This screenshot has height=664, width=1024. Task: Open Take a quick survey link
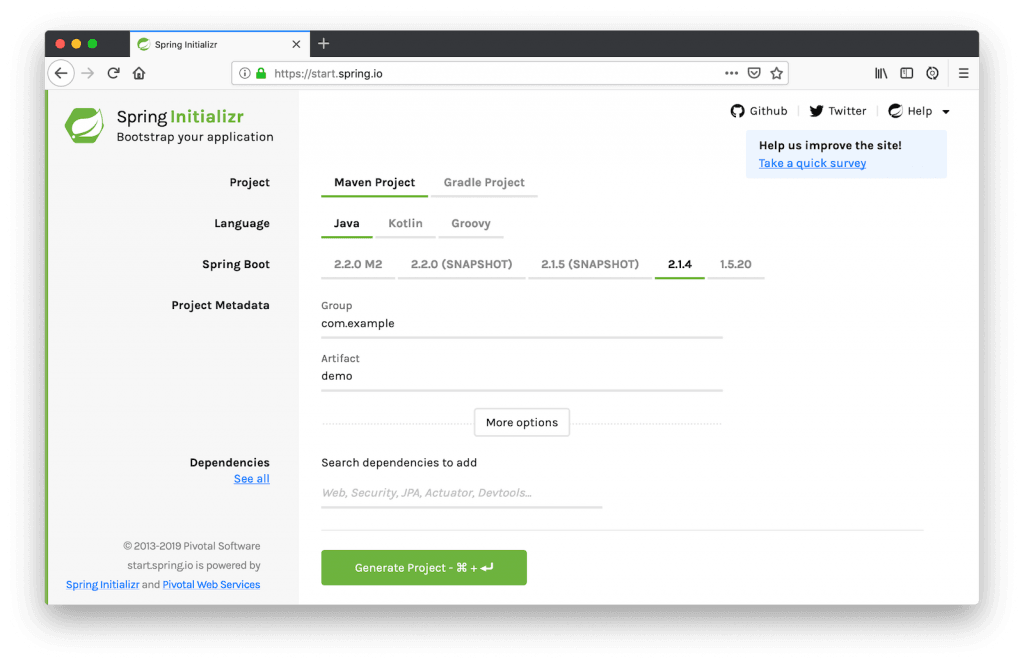tap(812, 163)
